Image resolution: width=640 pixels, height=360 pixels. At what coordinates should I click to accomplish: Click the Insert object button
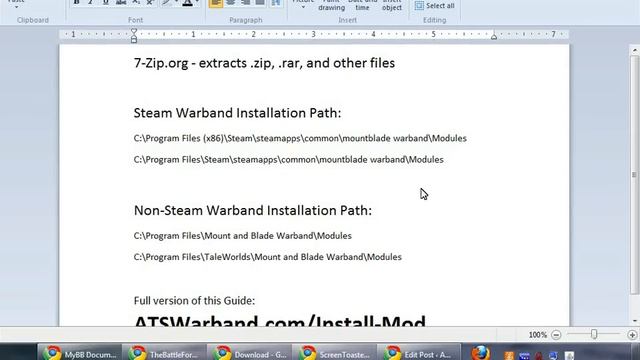[x=392, y=5]
